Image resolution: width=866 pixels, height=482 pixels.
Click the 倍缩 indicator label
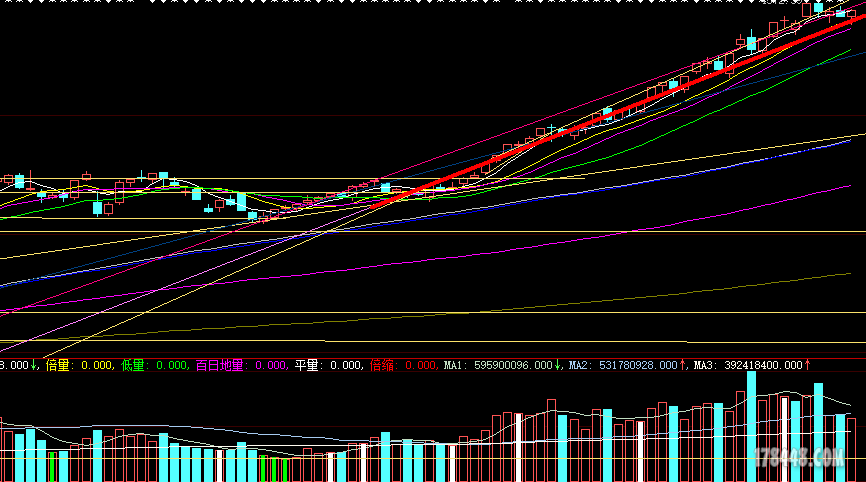coord(382,366)
